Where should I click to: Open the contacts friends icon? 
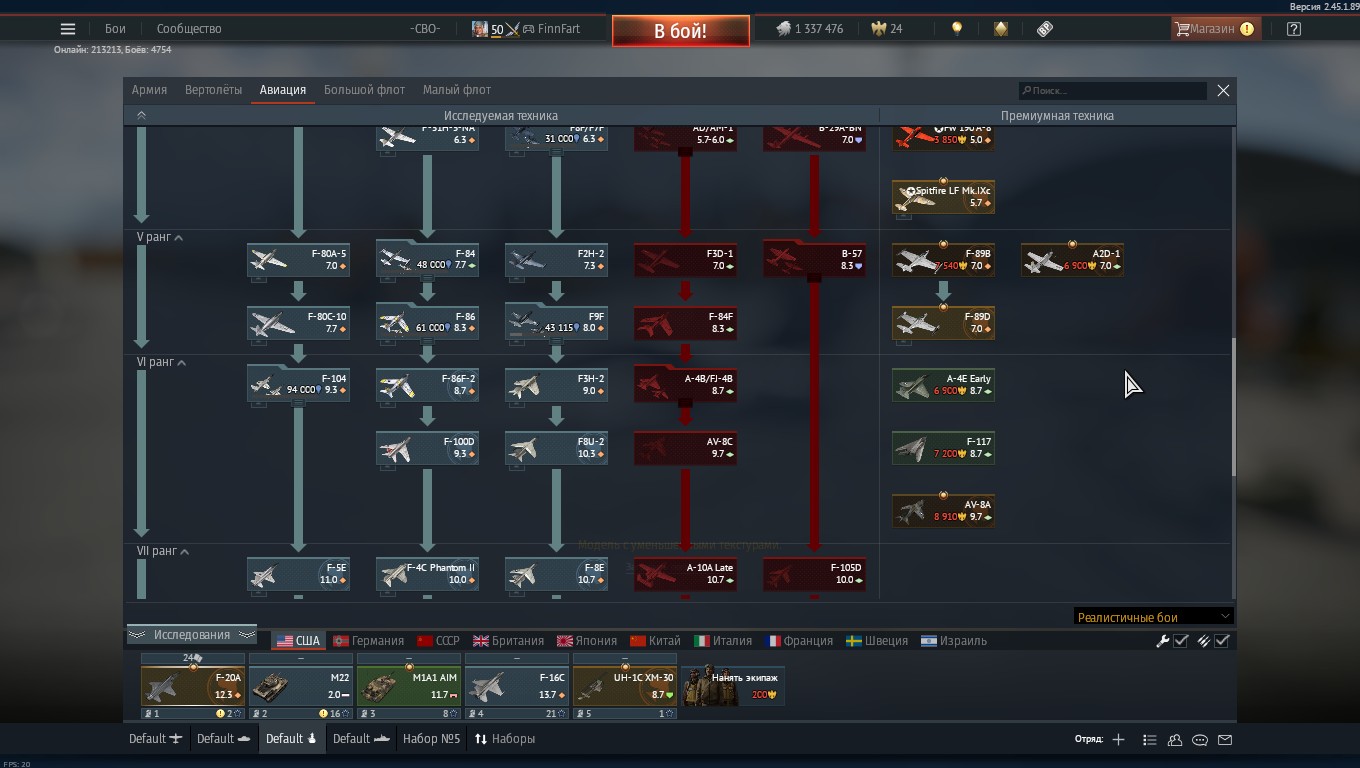pyautogui.click(x=1175, y=739)
